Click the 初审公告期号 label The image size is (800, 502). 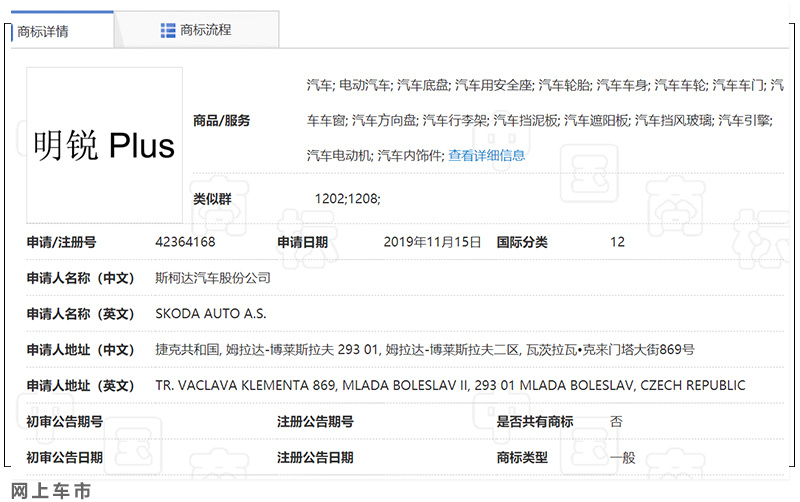pyautogui.click(x=65, y=421)
